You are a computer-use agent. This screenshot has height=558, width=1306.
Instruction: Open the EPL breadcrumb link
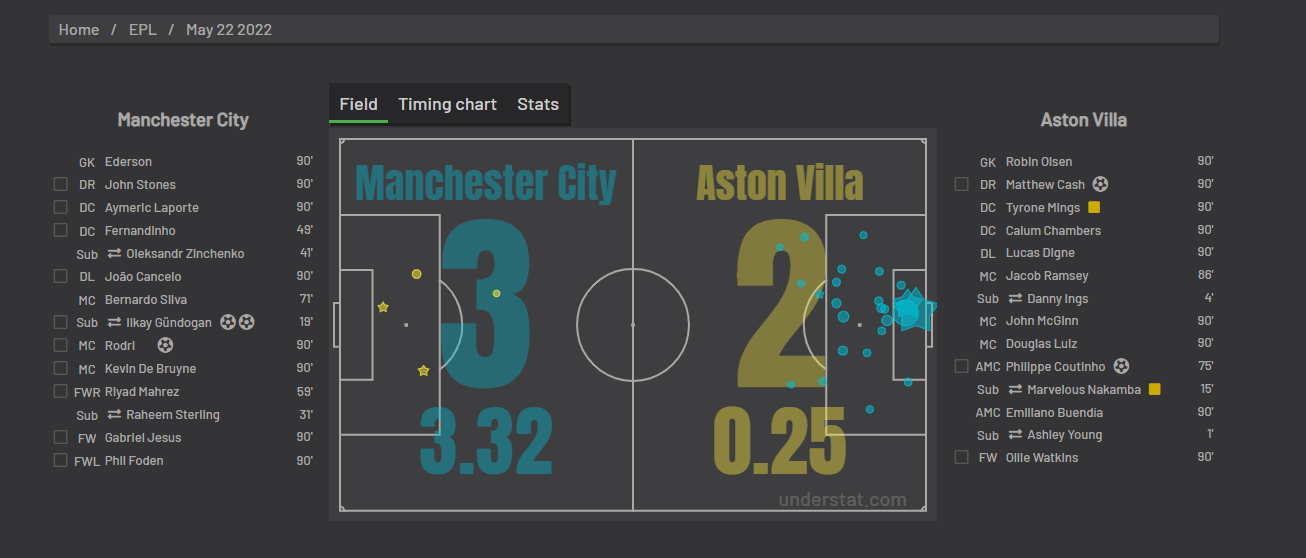[x=143, y=30]
